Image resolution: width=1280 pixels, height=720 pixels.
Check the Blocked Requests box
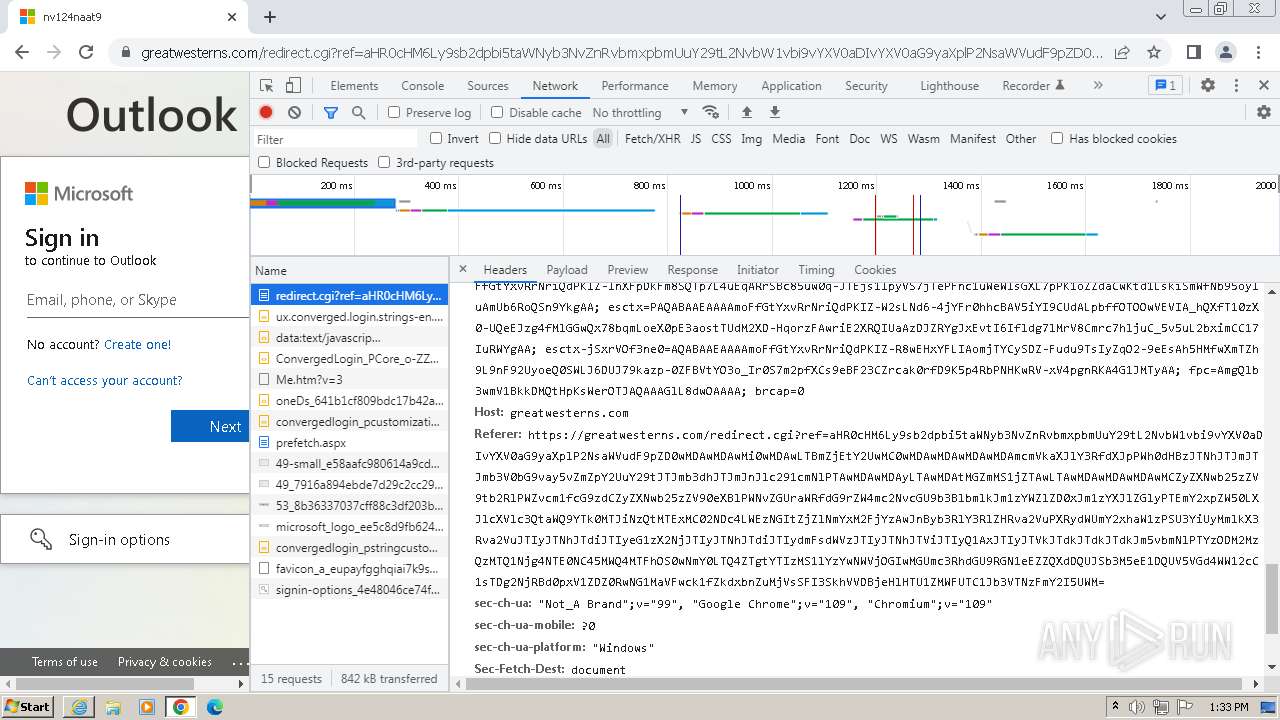pos(264,162)
